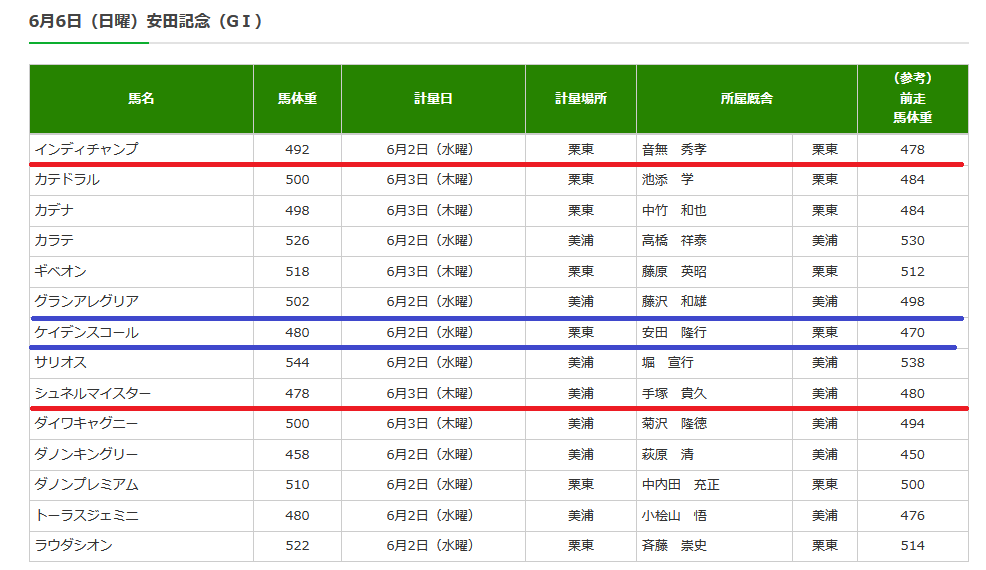The width and height of the screenshot is (986, 570).
Task: Click weight 544 in サリオス row
Action: pyautogui.click(x=297, y=363)
